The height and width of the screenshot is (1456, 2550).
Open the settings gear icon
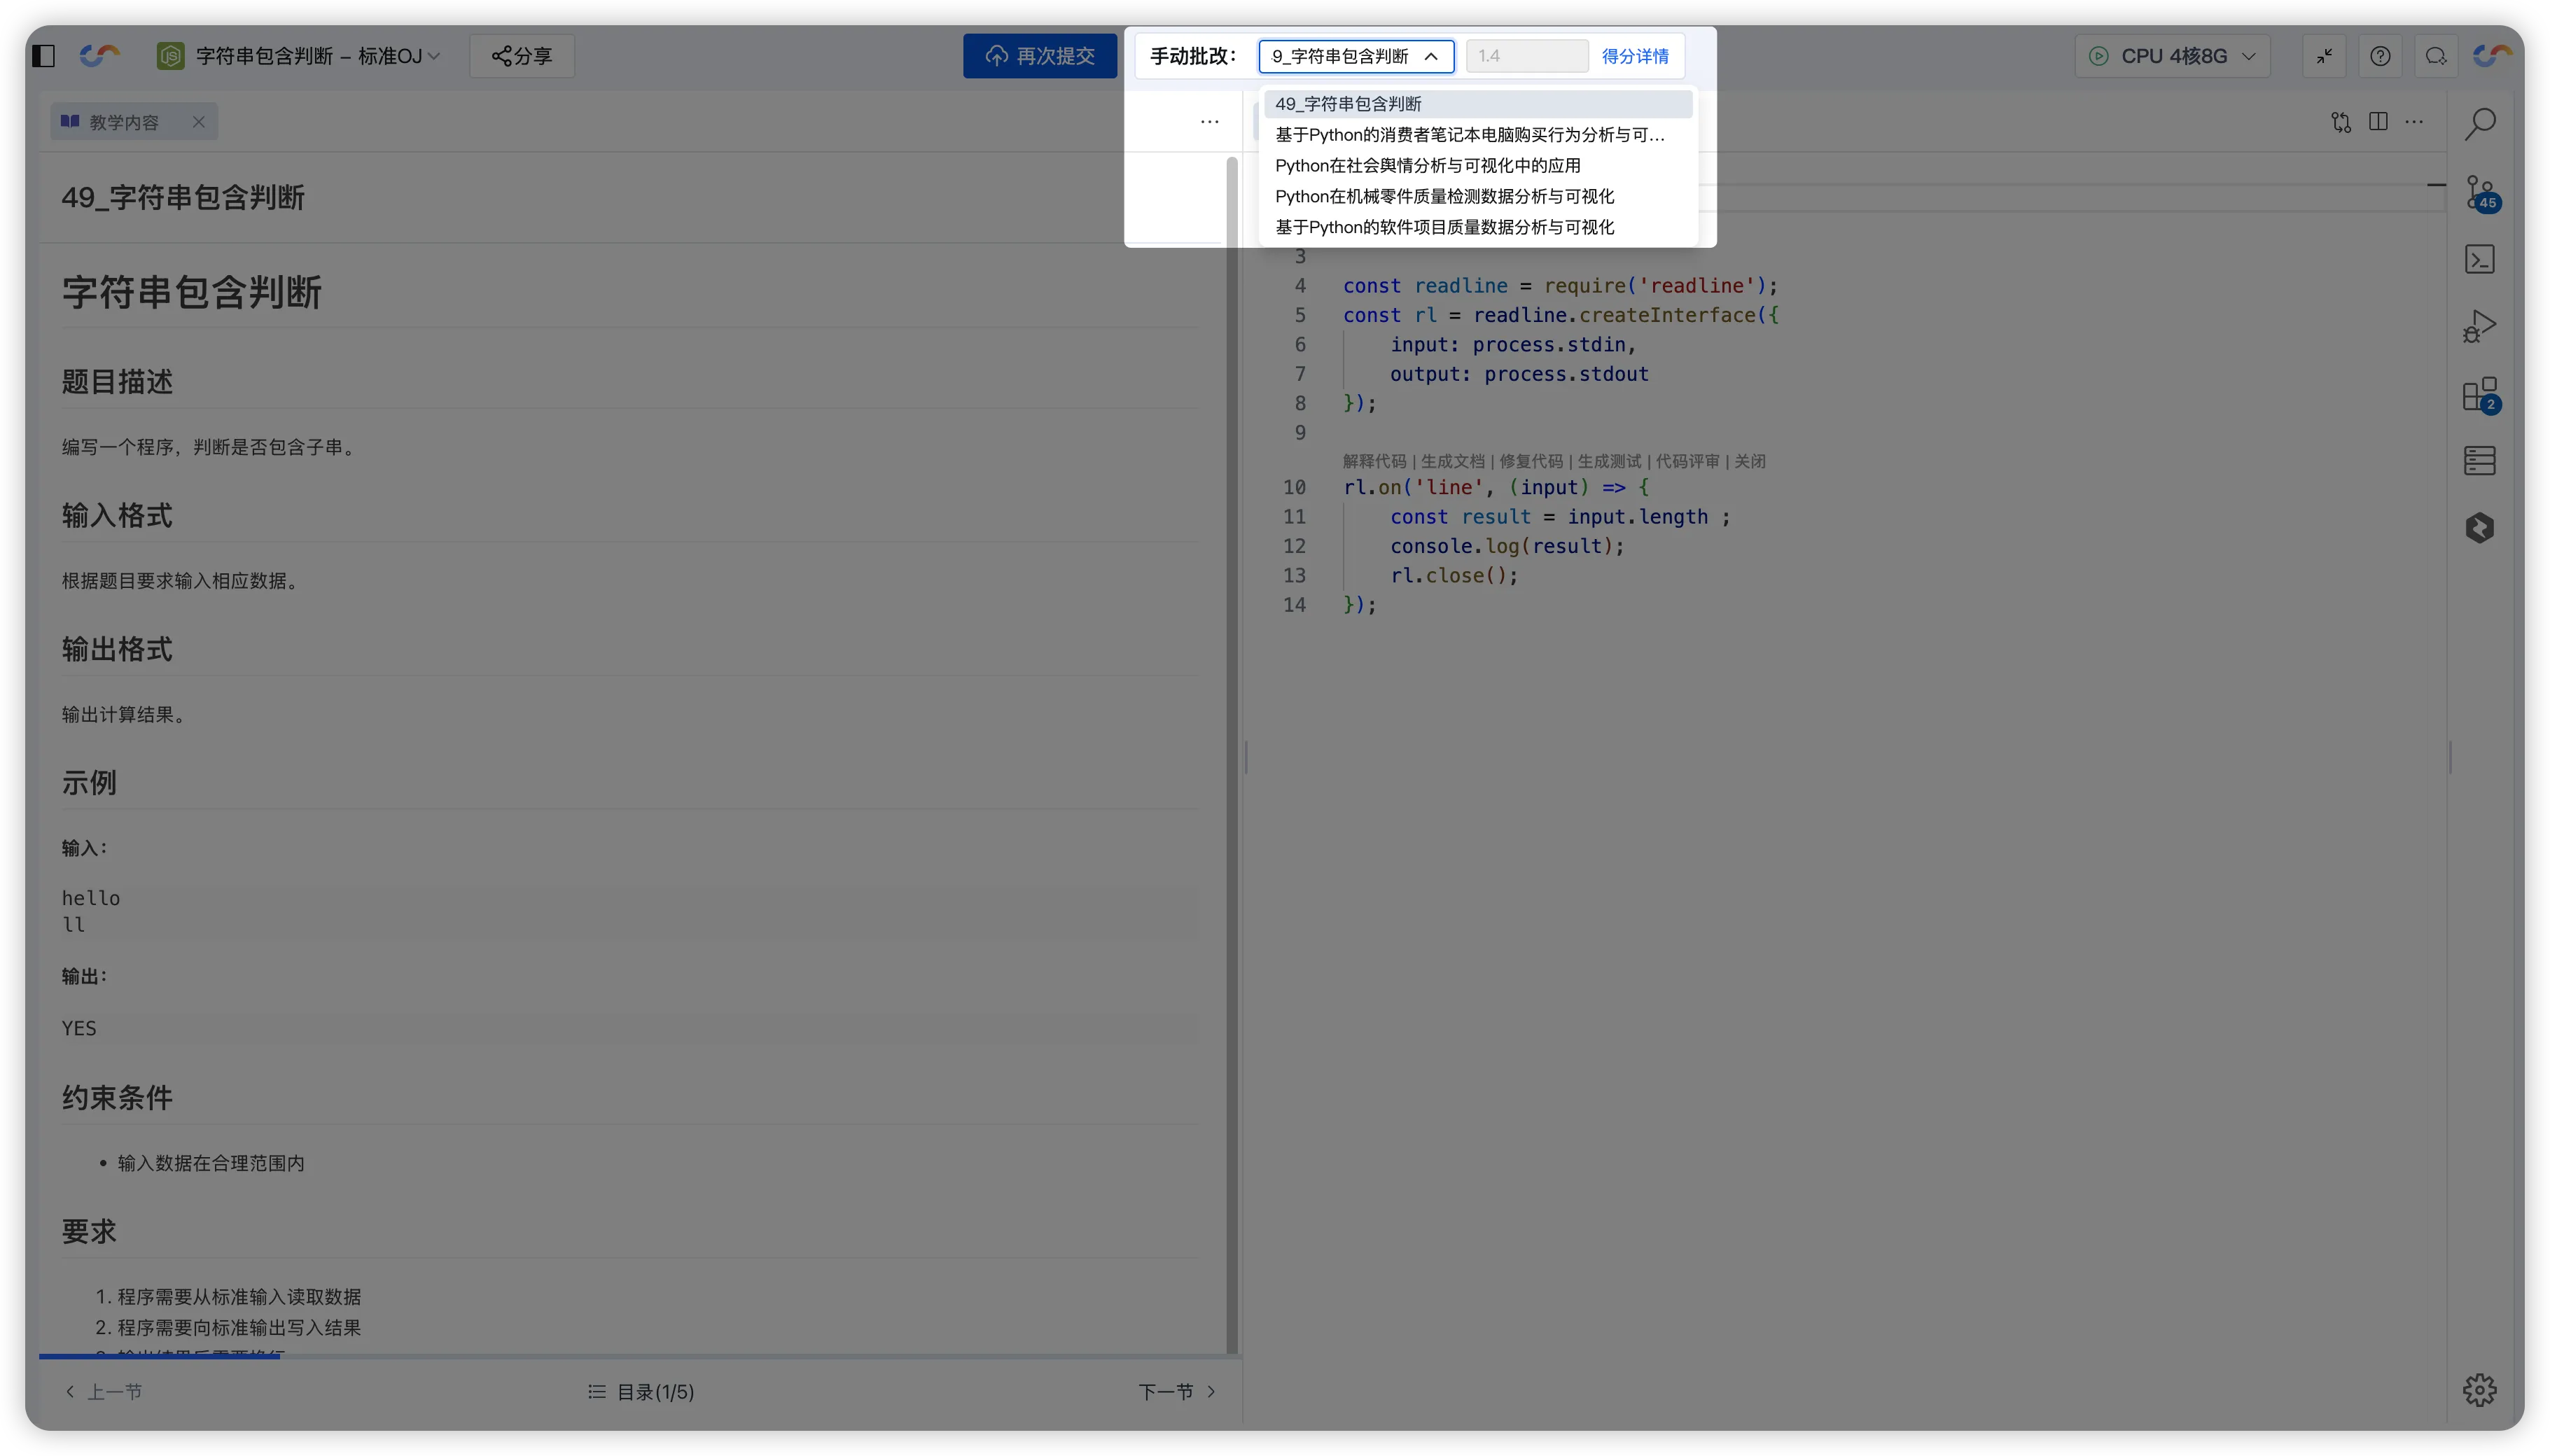pos(2479,1389)
